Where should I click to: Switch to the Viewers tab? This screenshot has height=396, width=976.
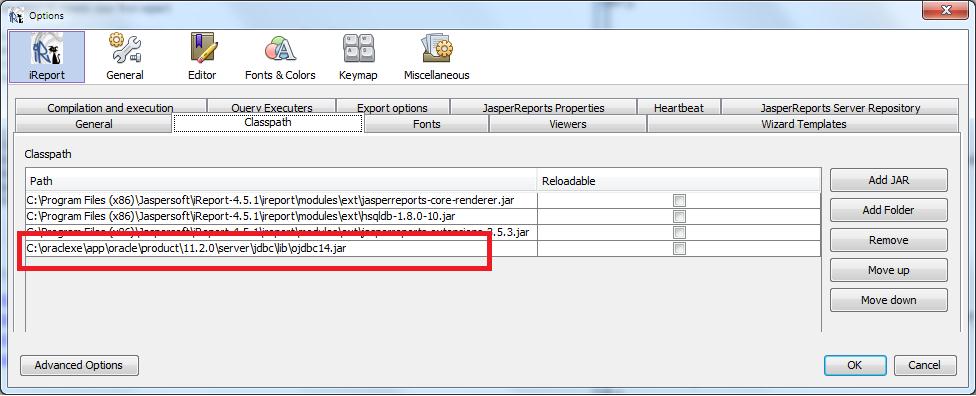[568, 124]
